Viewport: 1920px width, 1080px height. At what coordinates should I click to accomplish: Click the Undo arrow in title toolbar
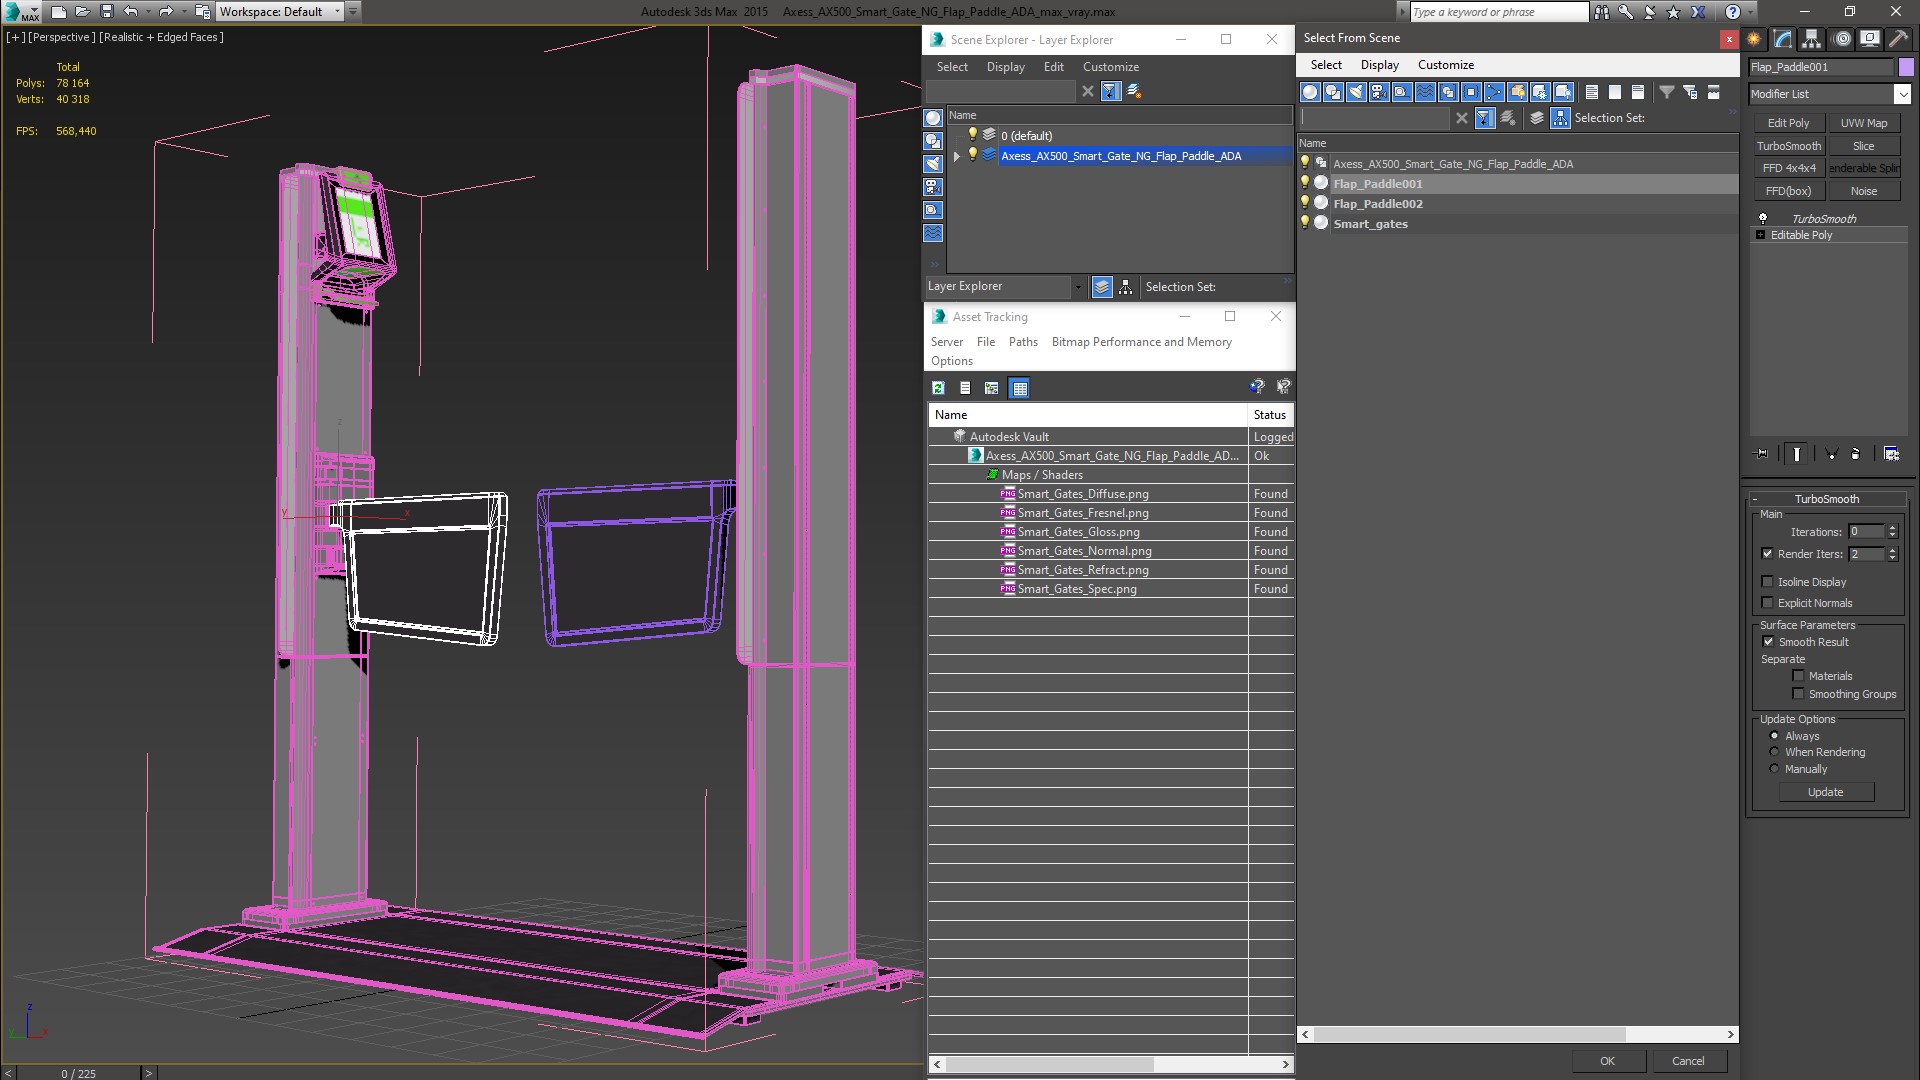coord(130,11)
